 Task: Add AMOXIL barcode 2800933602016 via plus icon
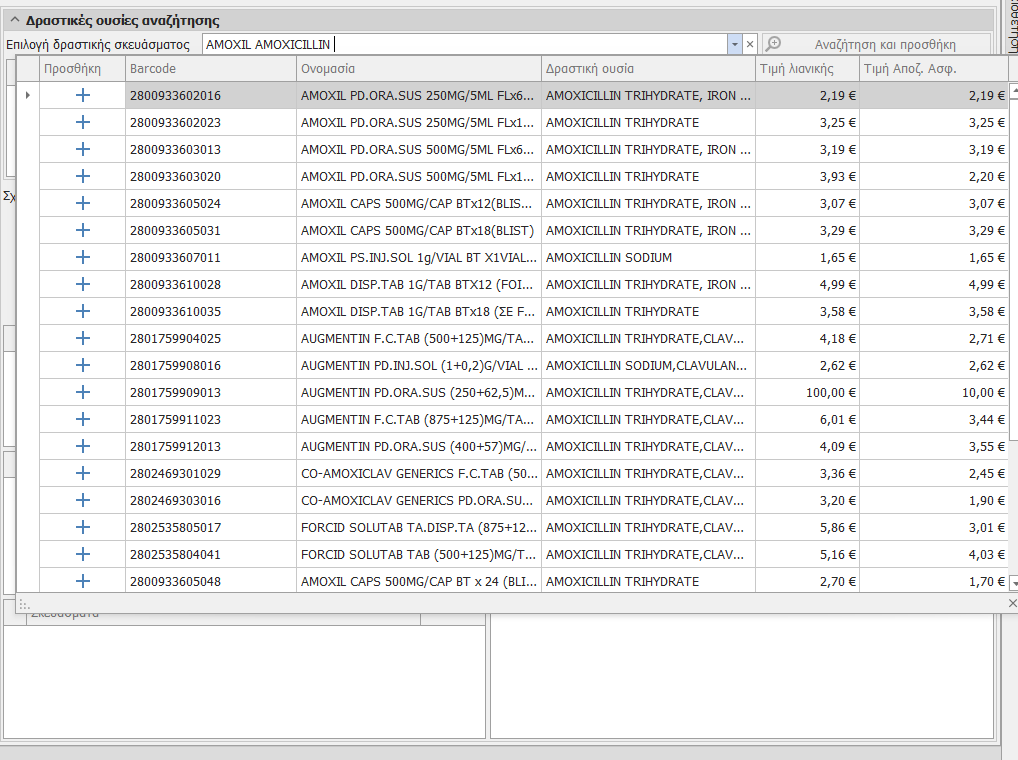(x=82, y=95)
